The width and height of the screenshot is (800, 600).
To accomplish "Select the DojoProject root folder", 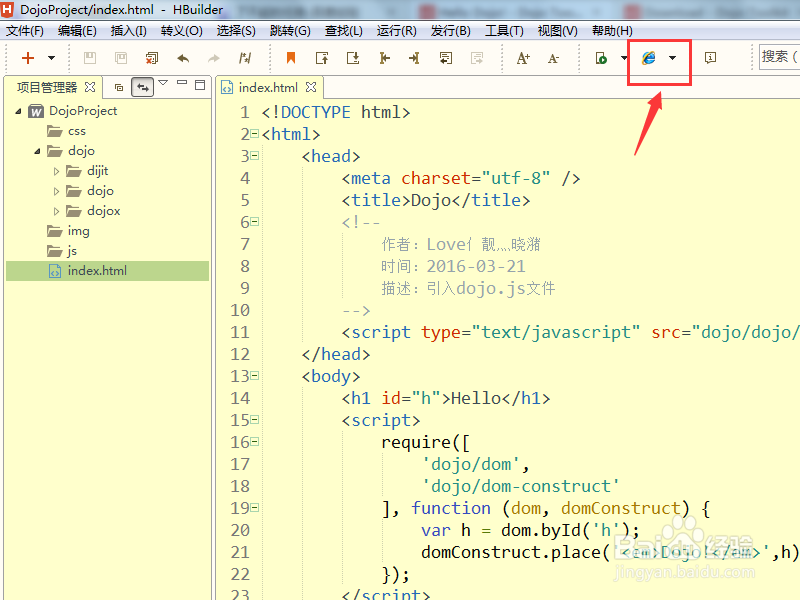I will pyautogui.click(x=83, y=111).
